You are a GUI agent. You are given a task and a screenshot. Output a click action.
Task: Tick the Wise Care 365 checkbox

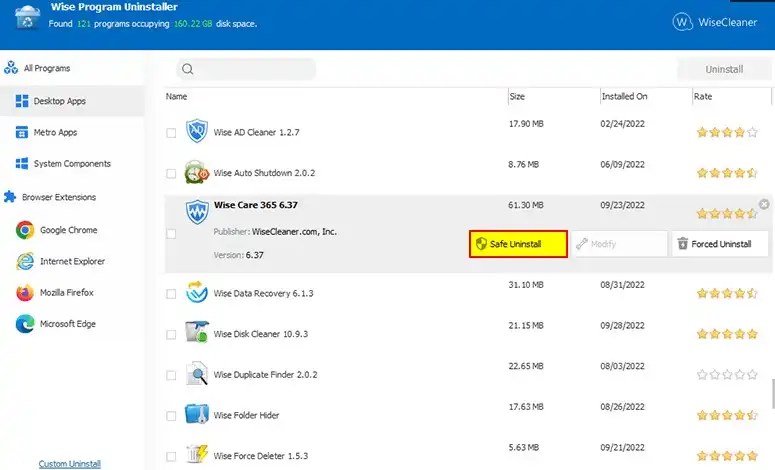coord(171,234)
